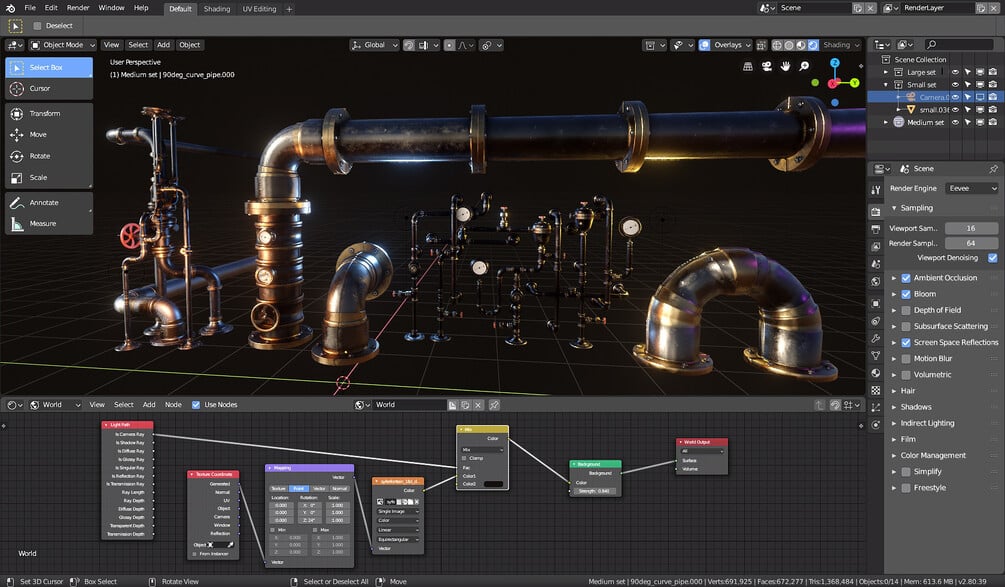This screenshot has height=587, width=1005.
Task: Toggle Viewport Denoising checkbox
Action: pyautogui.click(x=992, y=258)
